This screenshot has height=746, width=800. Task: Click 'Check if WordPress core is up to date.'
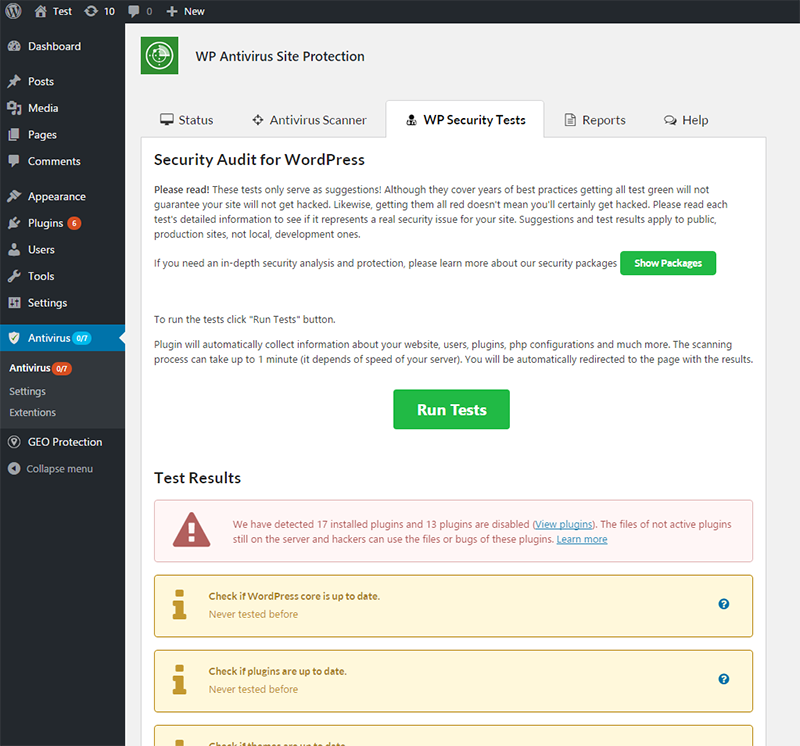click(x=294, y=596)
